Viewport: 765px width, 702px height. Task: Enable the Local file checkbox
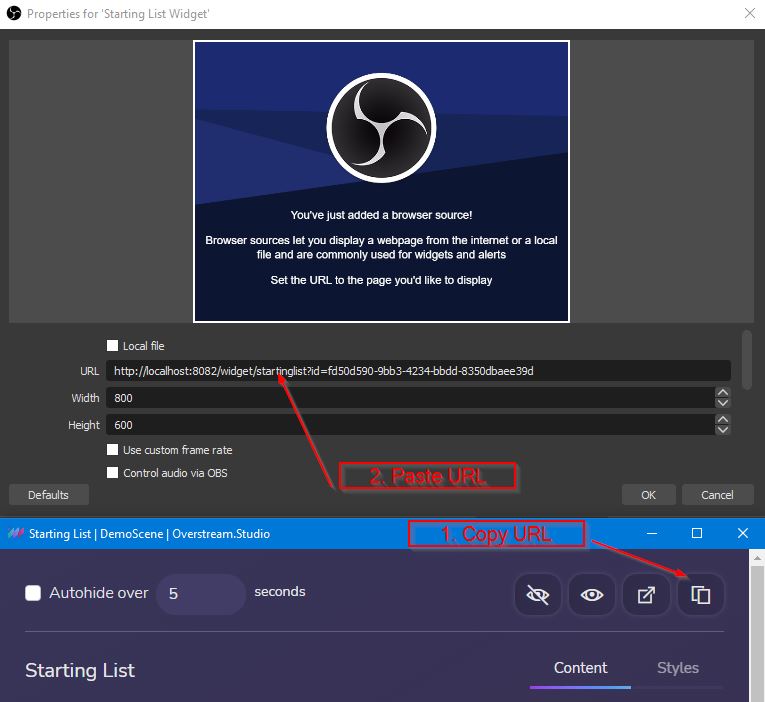coord(112,346)
